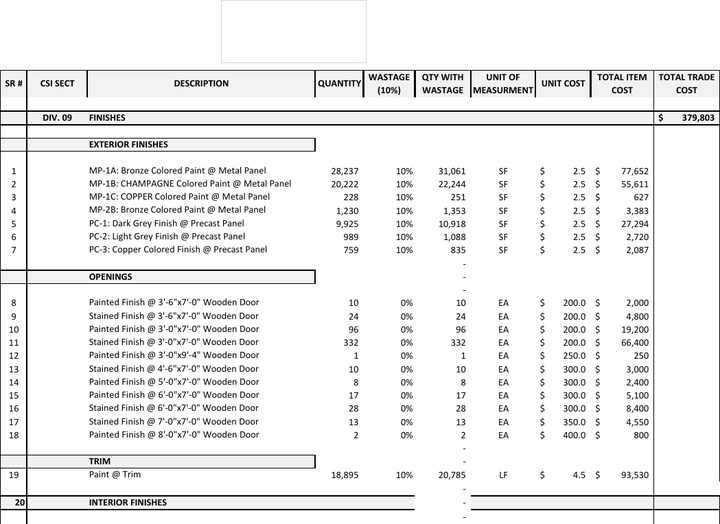Select total item cost 55,611
Viewport: 720px width, 524px height.
[635, 184]
